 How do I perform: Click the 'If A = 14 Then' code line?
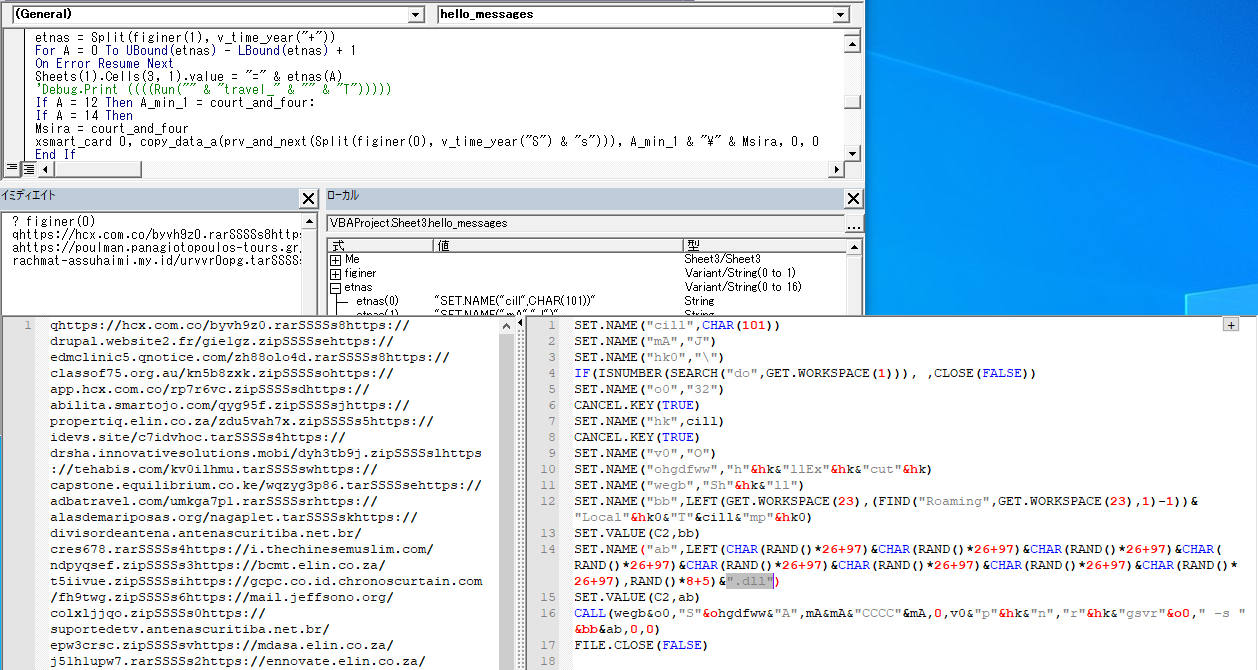click(x=84, y=115)
